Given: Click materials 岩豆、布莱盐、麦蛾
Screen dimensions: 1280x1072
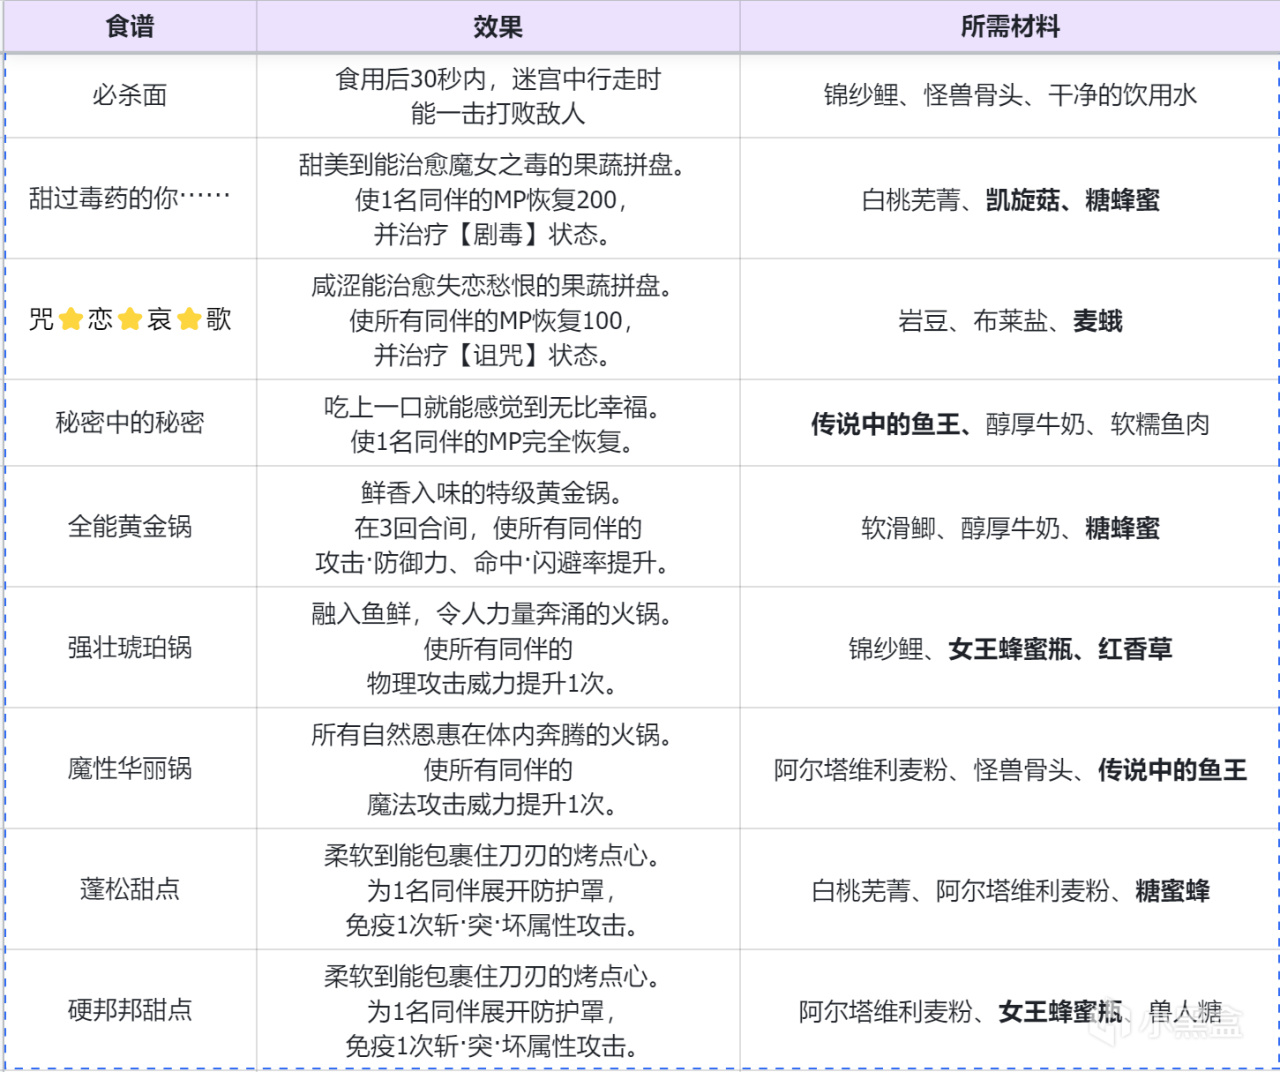Looking at the screenshot, I should tap(1010, 321).
